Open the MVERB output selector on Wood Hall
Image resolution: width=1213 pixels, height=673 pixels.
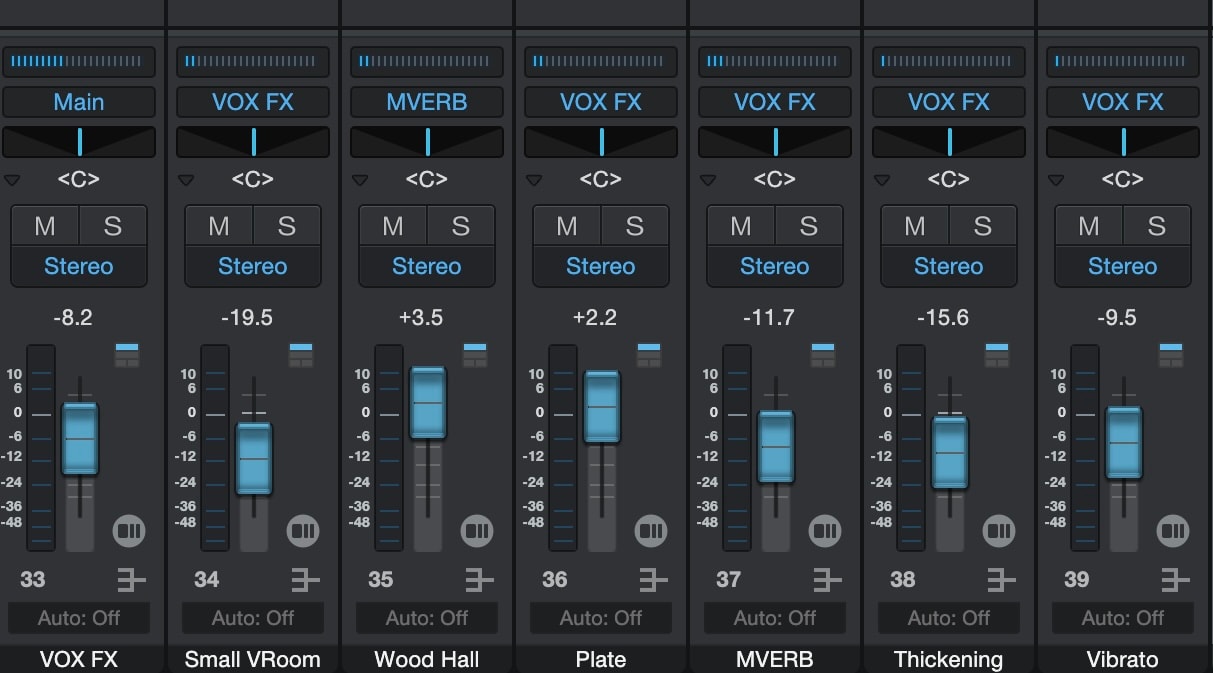(x=427, y=102)
